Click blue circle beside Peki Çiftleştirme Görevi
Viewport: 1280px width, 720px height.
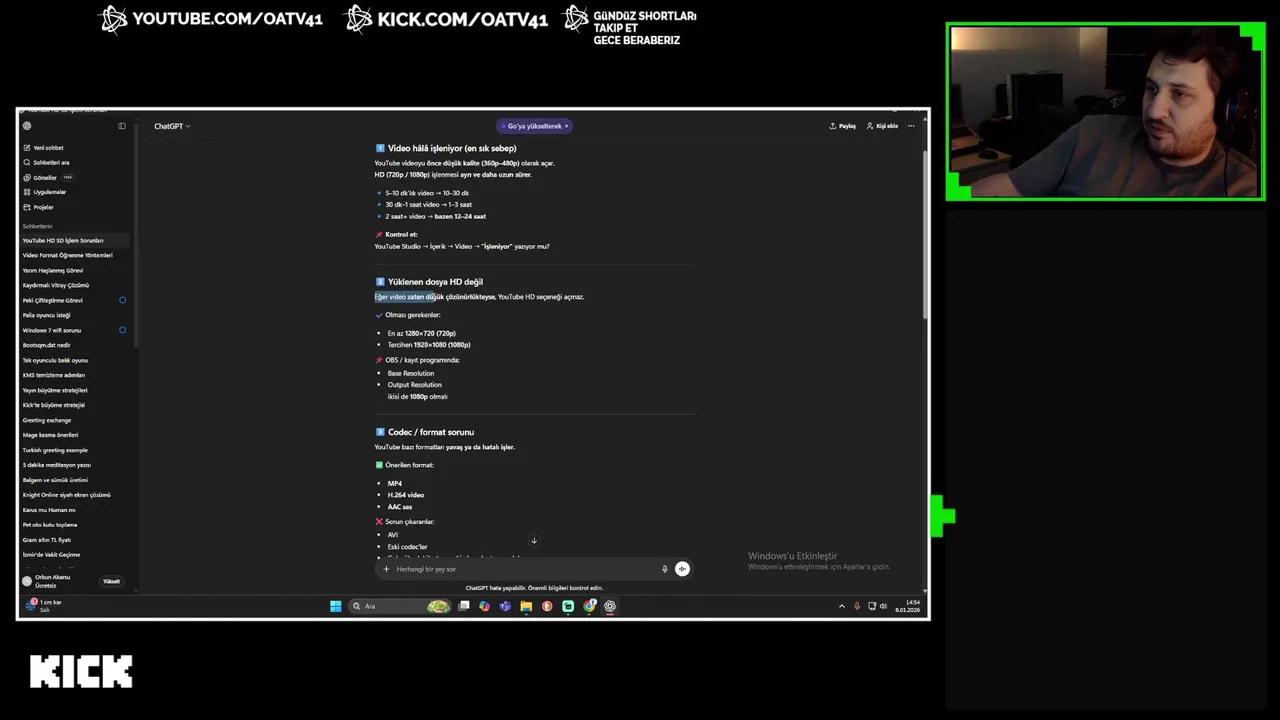coord(123,300)
